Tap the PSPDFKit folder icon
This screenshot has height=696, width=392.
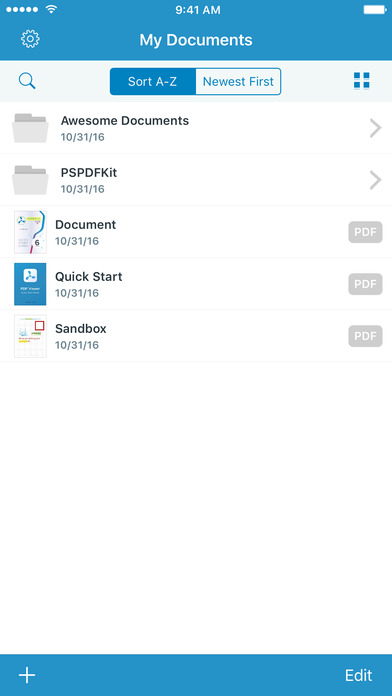(30, 180)
